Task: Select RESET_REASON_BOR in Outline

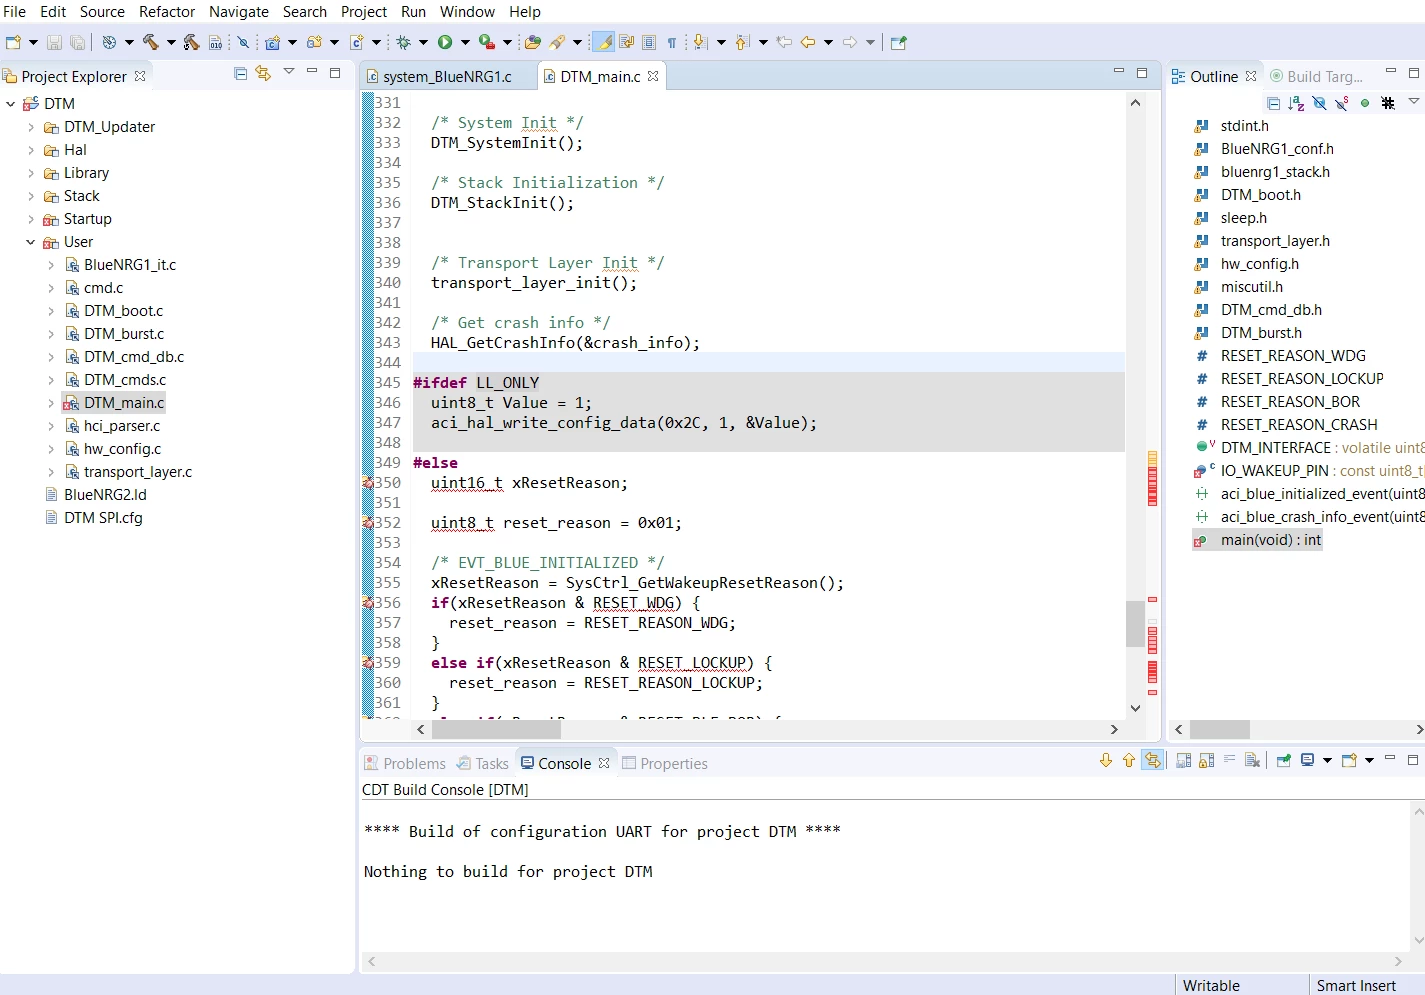Action: click(1290, 402)
